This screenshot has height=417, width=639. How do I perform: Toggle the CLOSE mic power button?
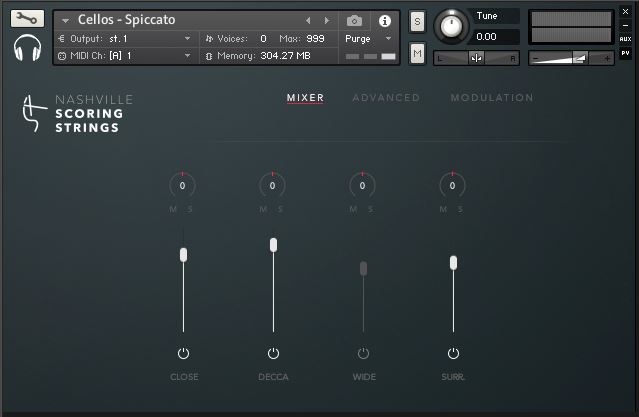[x=183, y=353]
